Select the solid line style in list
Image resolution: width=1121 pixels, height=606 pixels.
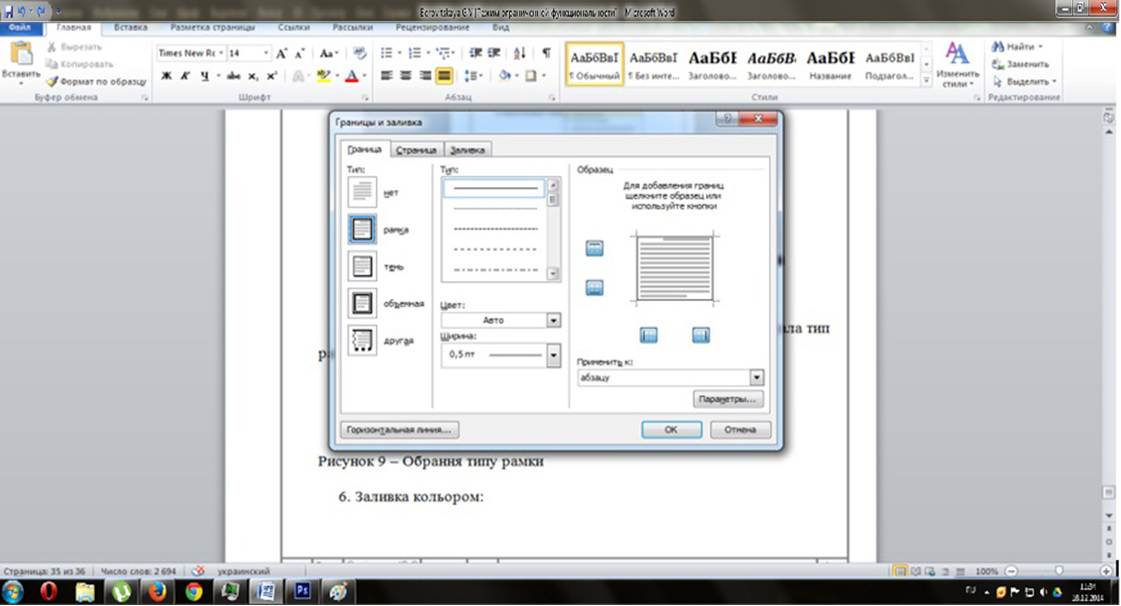[496, 187]
